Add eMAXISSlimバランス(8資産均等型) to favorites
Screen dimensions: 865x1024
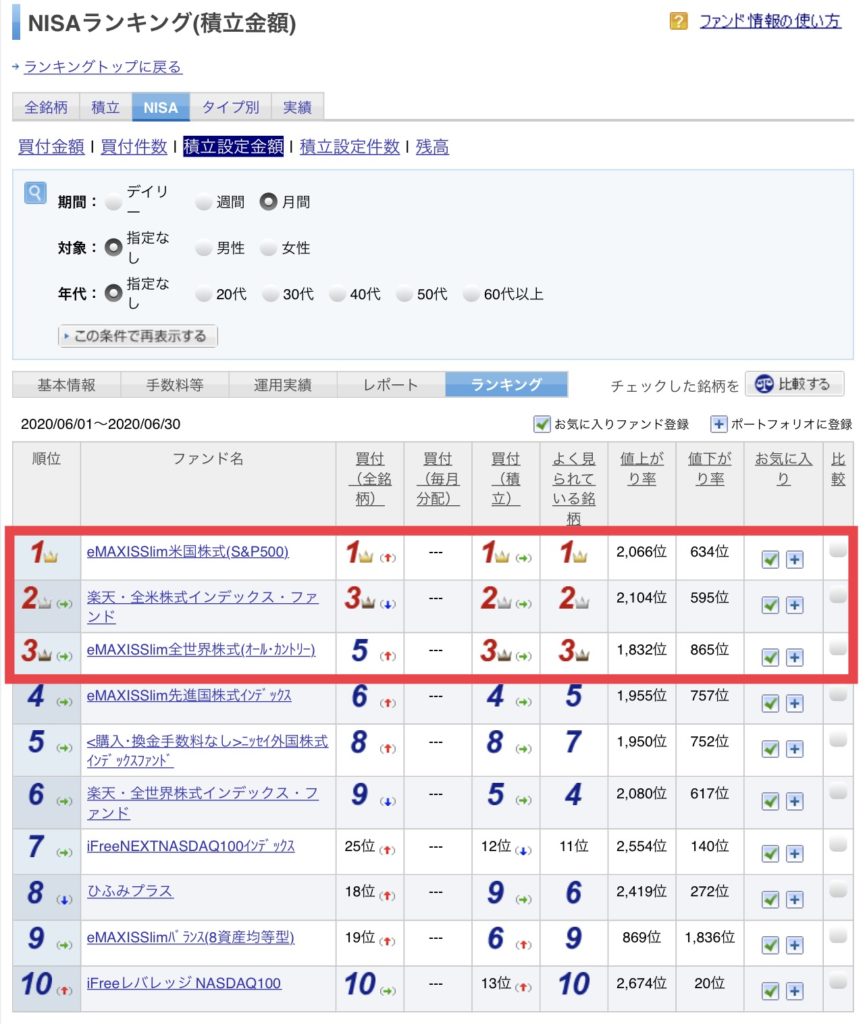pos(770,945)
